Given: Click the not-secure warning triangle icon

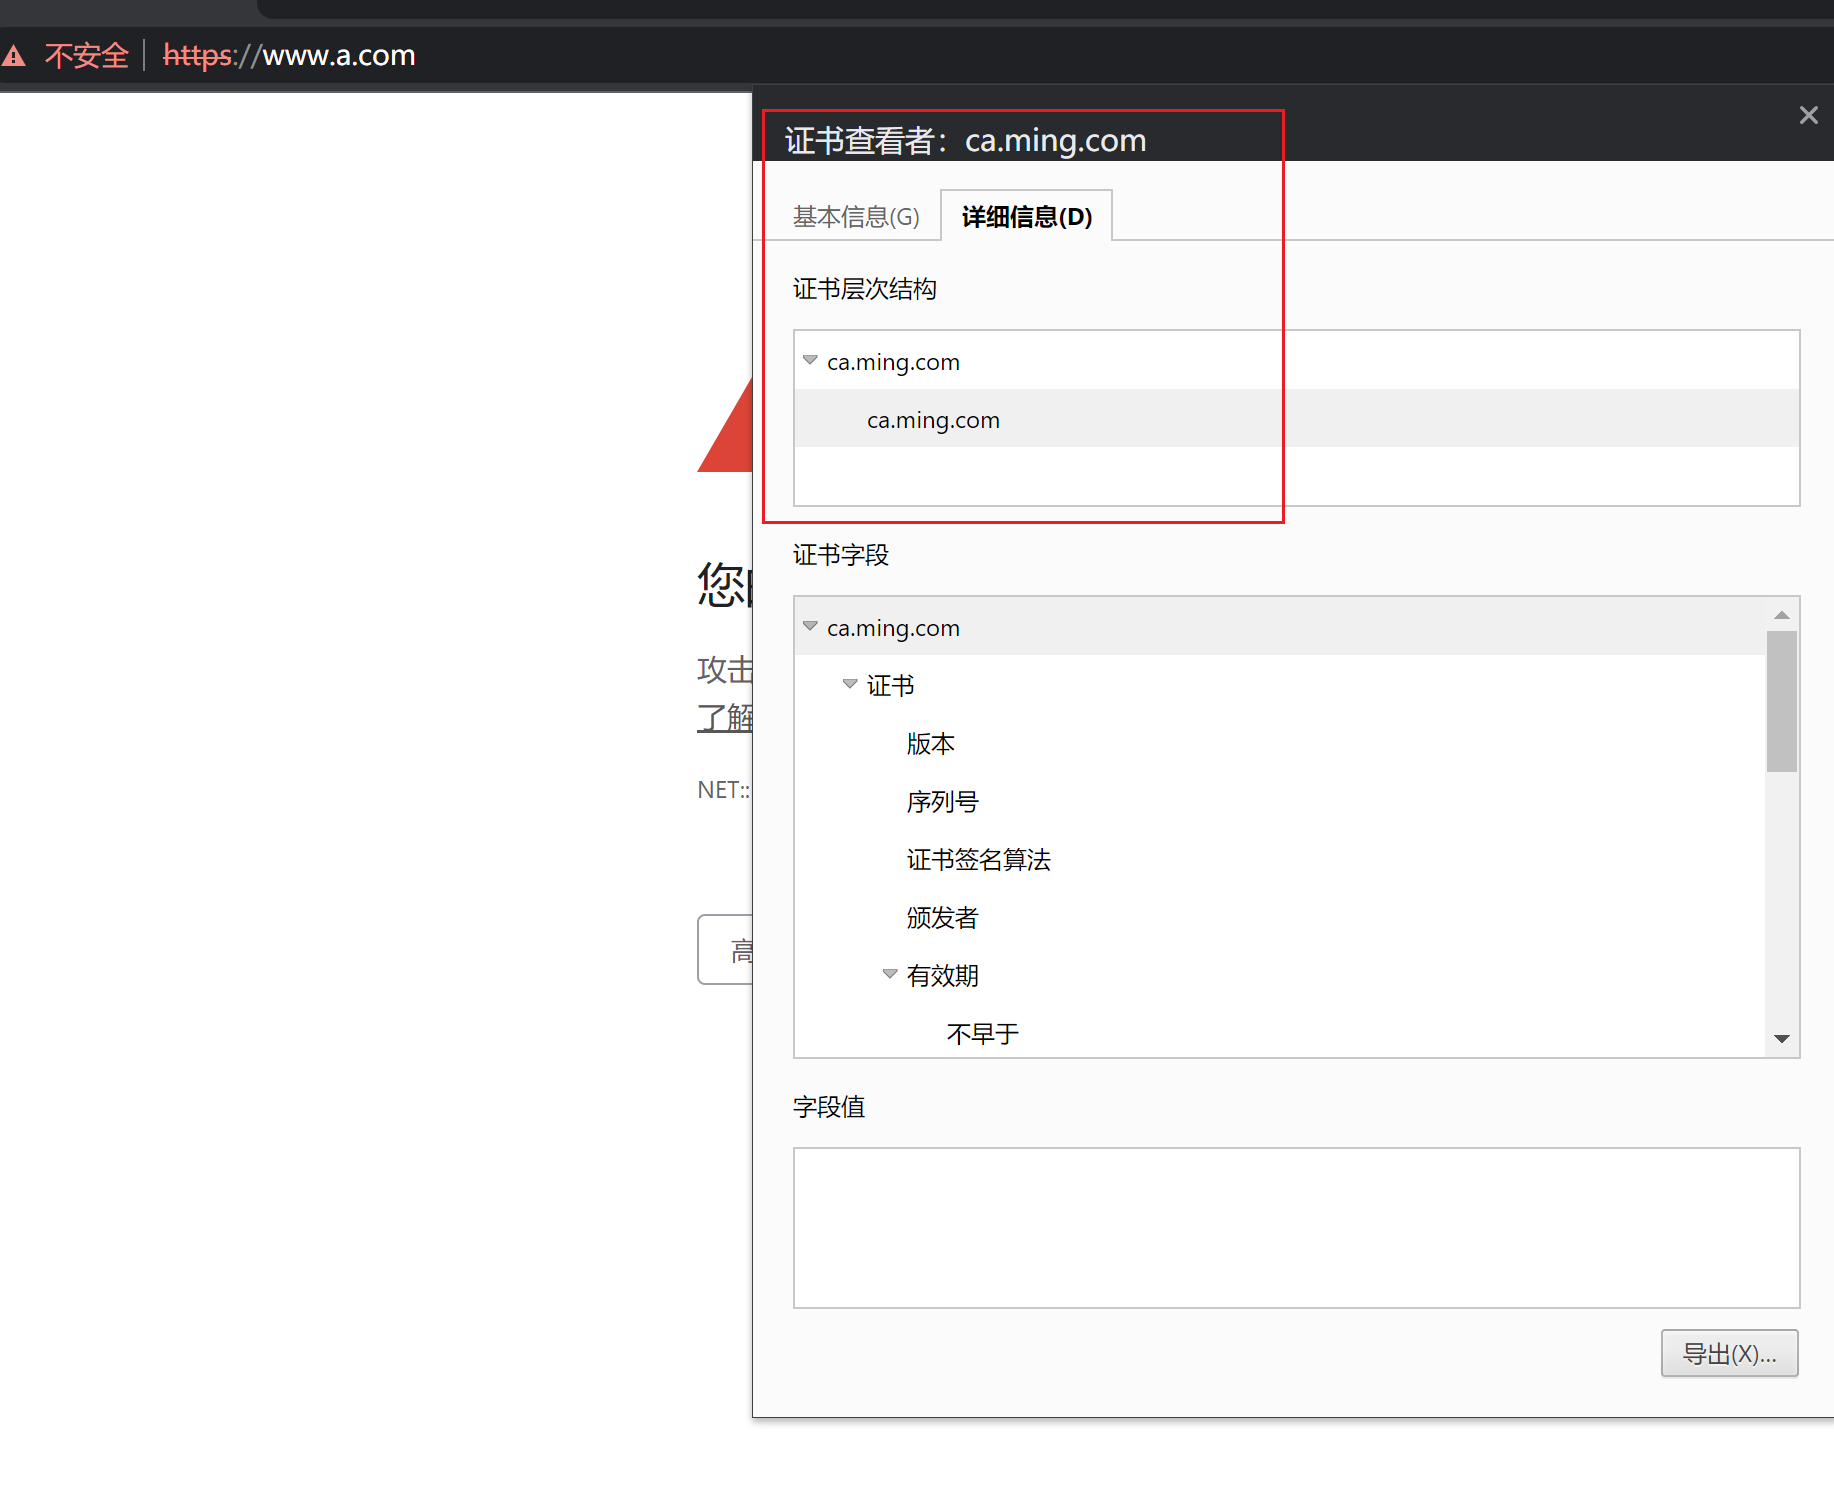Looking at the screenshot, I should [x=14, y=56].
